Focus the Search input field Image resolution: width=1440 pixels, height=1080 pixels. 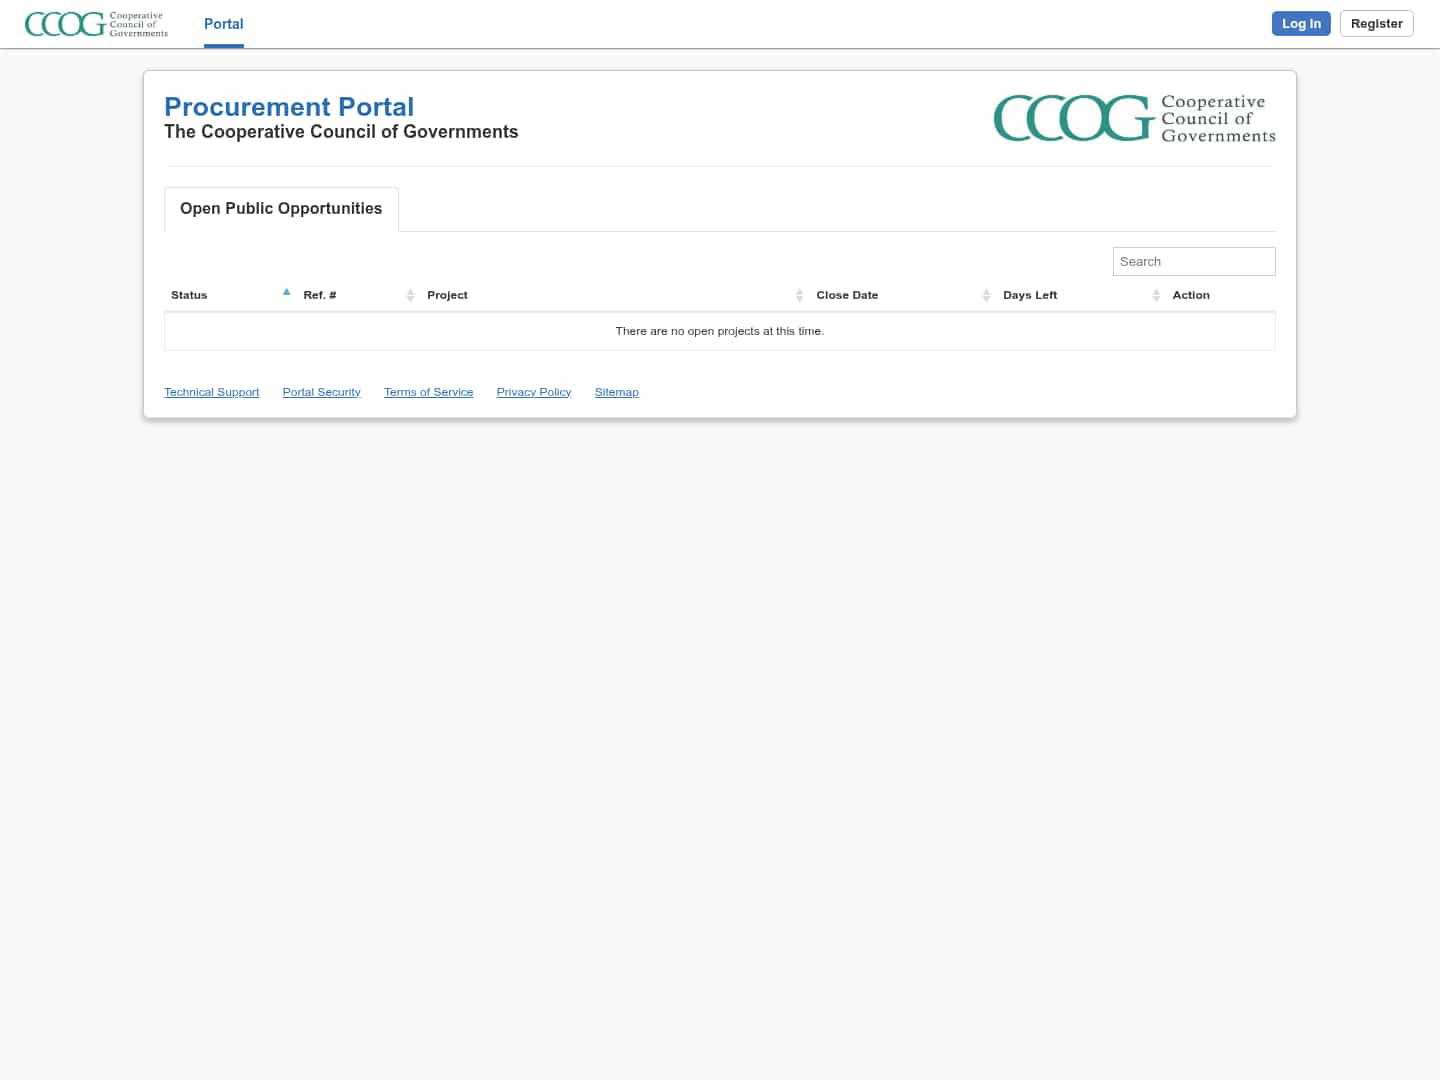[1193, 262]
